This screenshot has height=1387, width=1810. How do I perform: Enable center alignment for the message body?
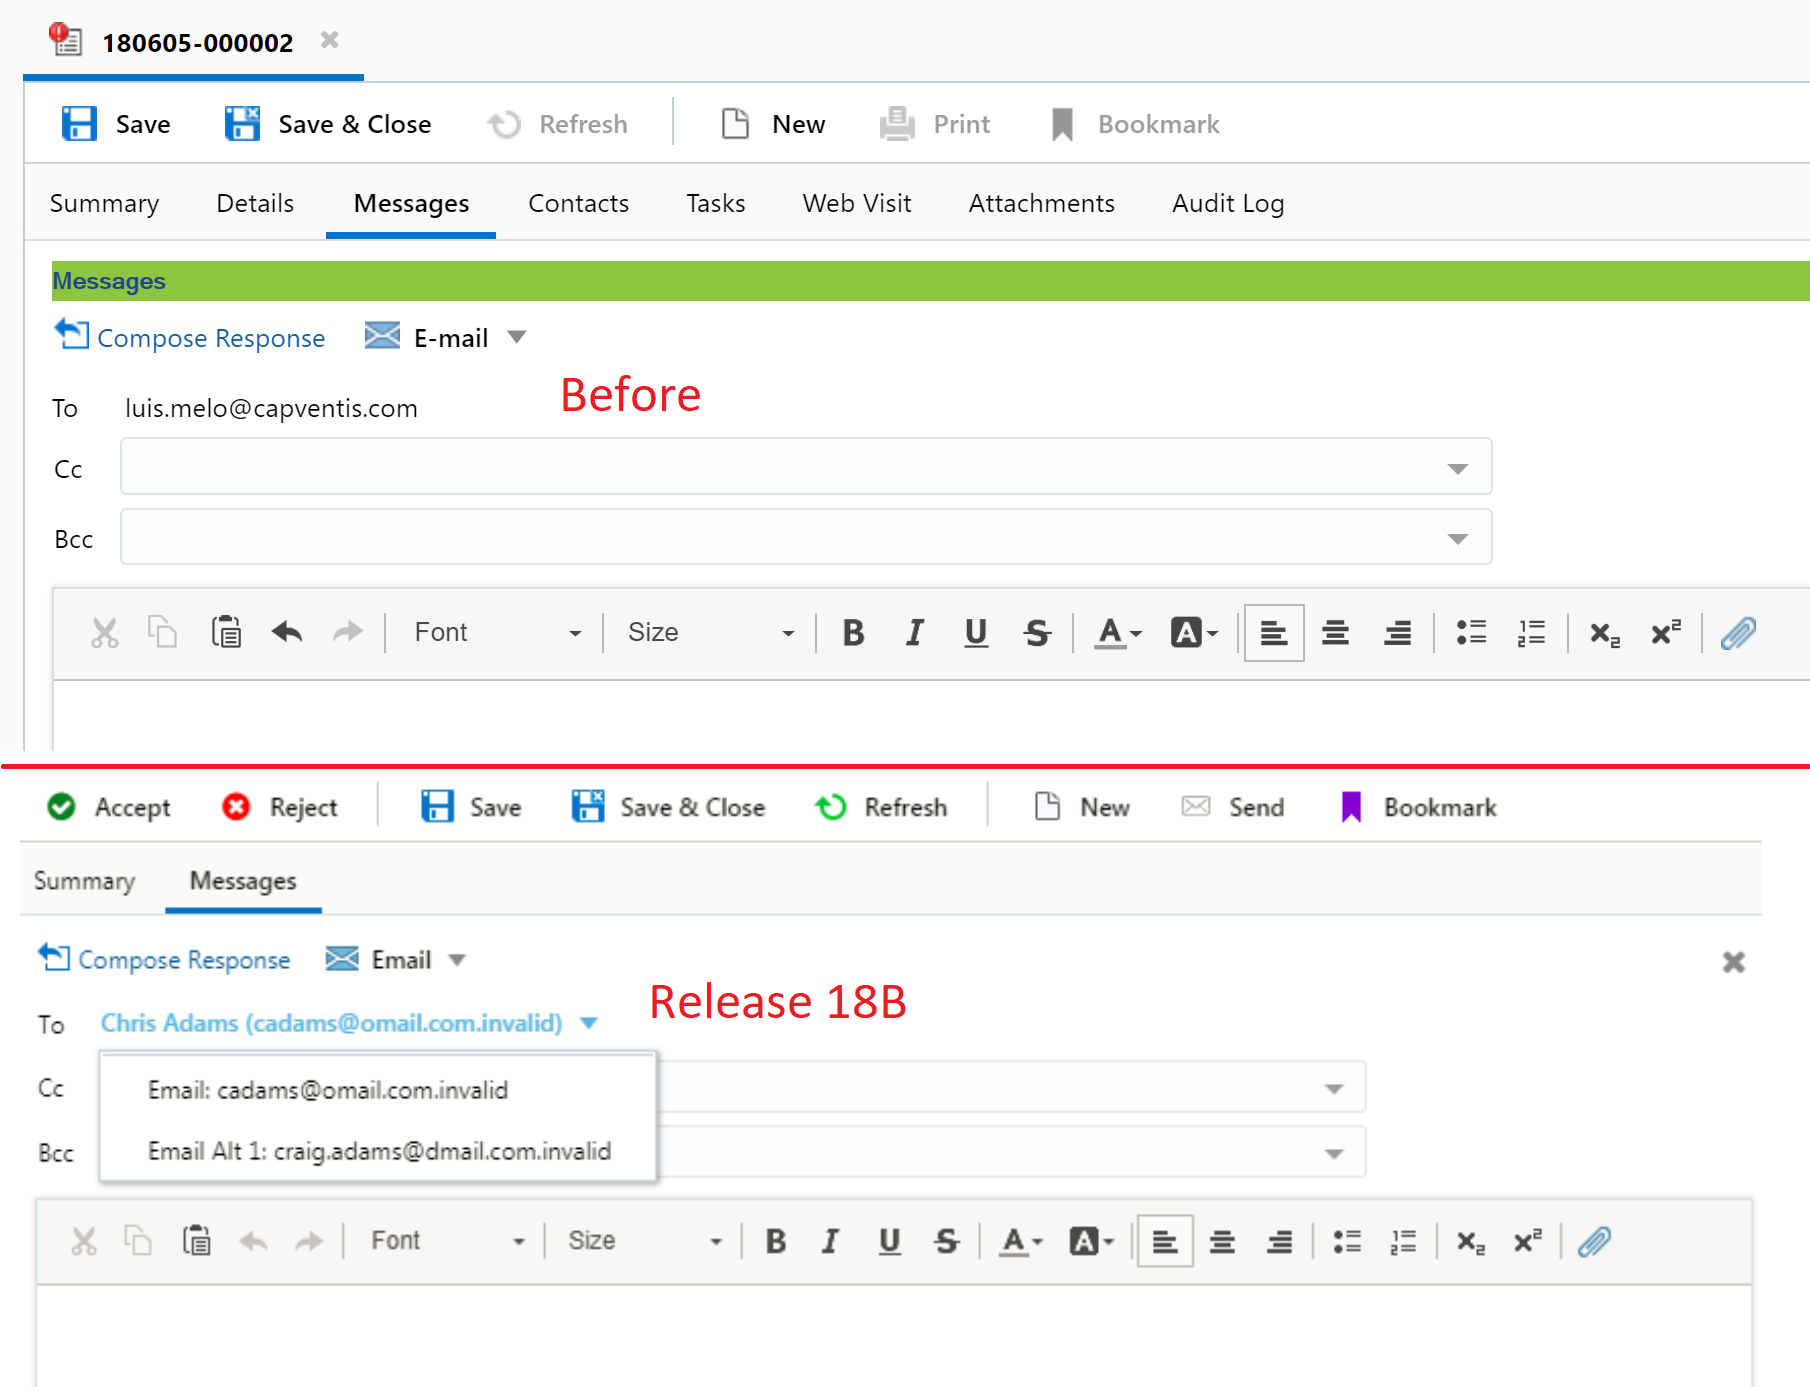pyautogui.click(x=1335, y=632)
